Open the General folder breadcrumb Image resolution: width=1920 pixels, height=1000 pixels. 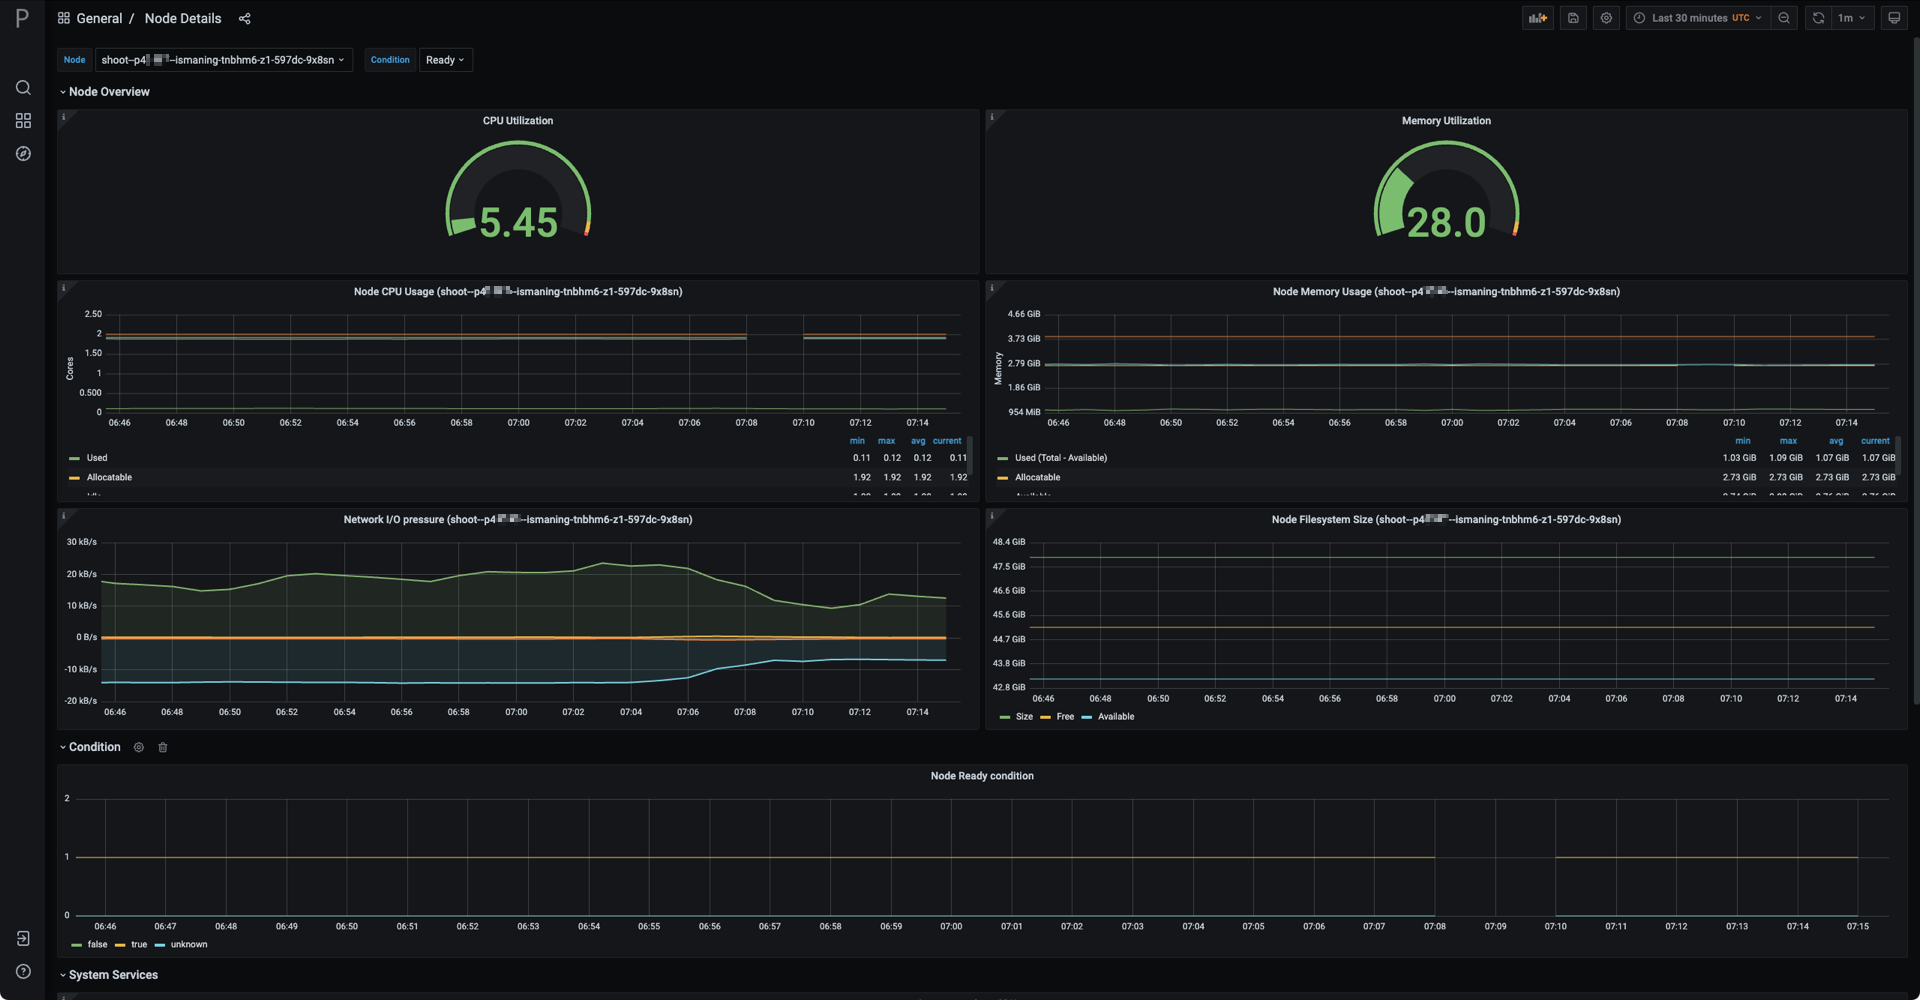click(x=99, y=19)
